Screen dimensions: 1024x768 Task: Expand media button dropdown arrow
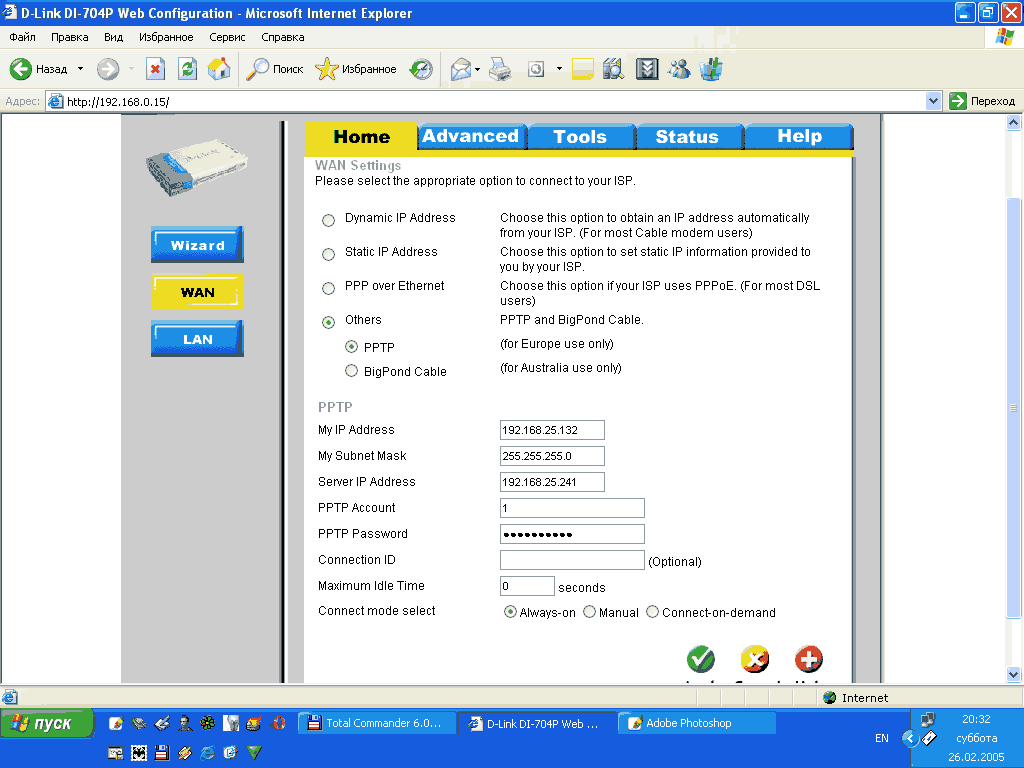tap(559, 69)
